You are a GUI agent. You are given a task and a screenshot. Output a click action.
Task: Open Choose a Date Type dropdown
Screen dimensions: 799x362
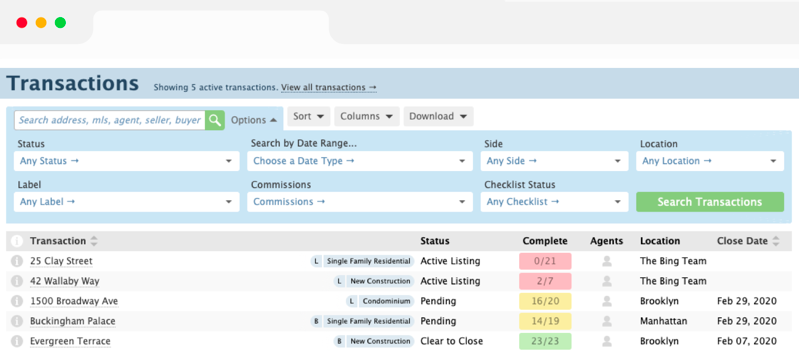pos(360,161)
